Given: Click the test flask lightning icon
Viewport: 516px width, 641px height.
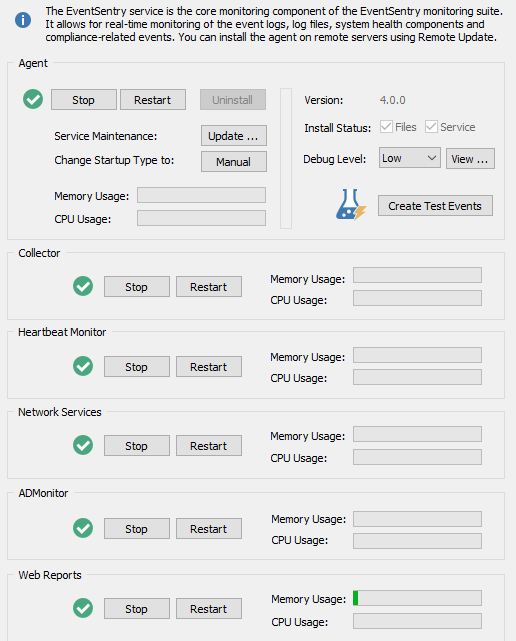Looking at the screenshot, I should tap(351, 205).
